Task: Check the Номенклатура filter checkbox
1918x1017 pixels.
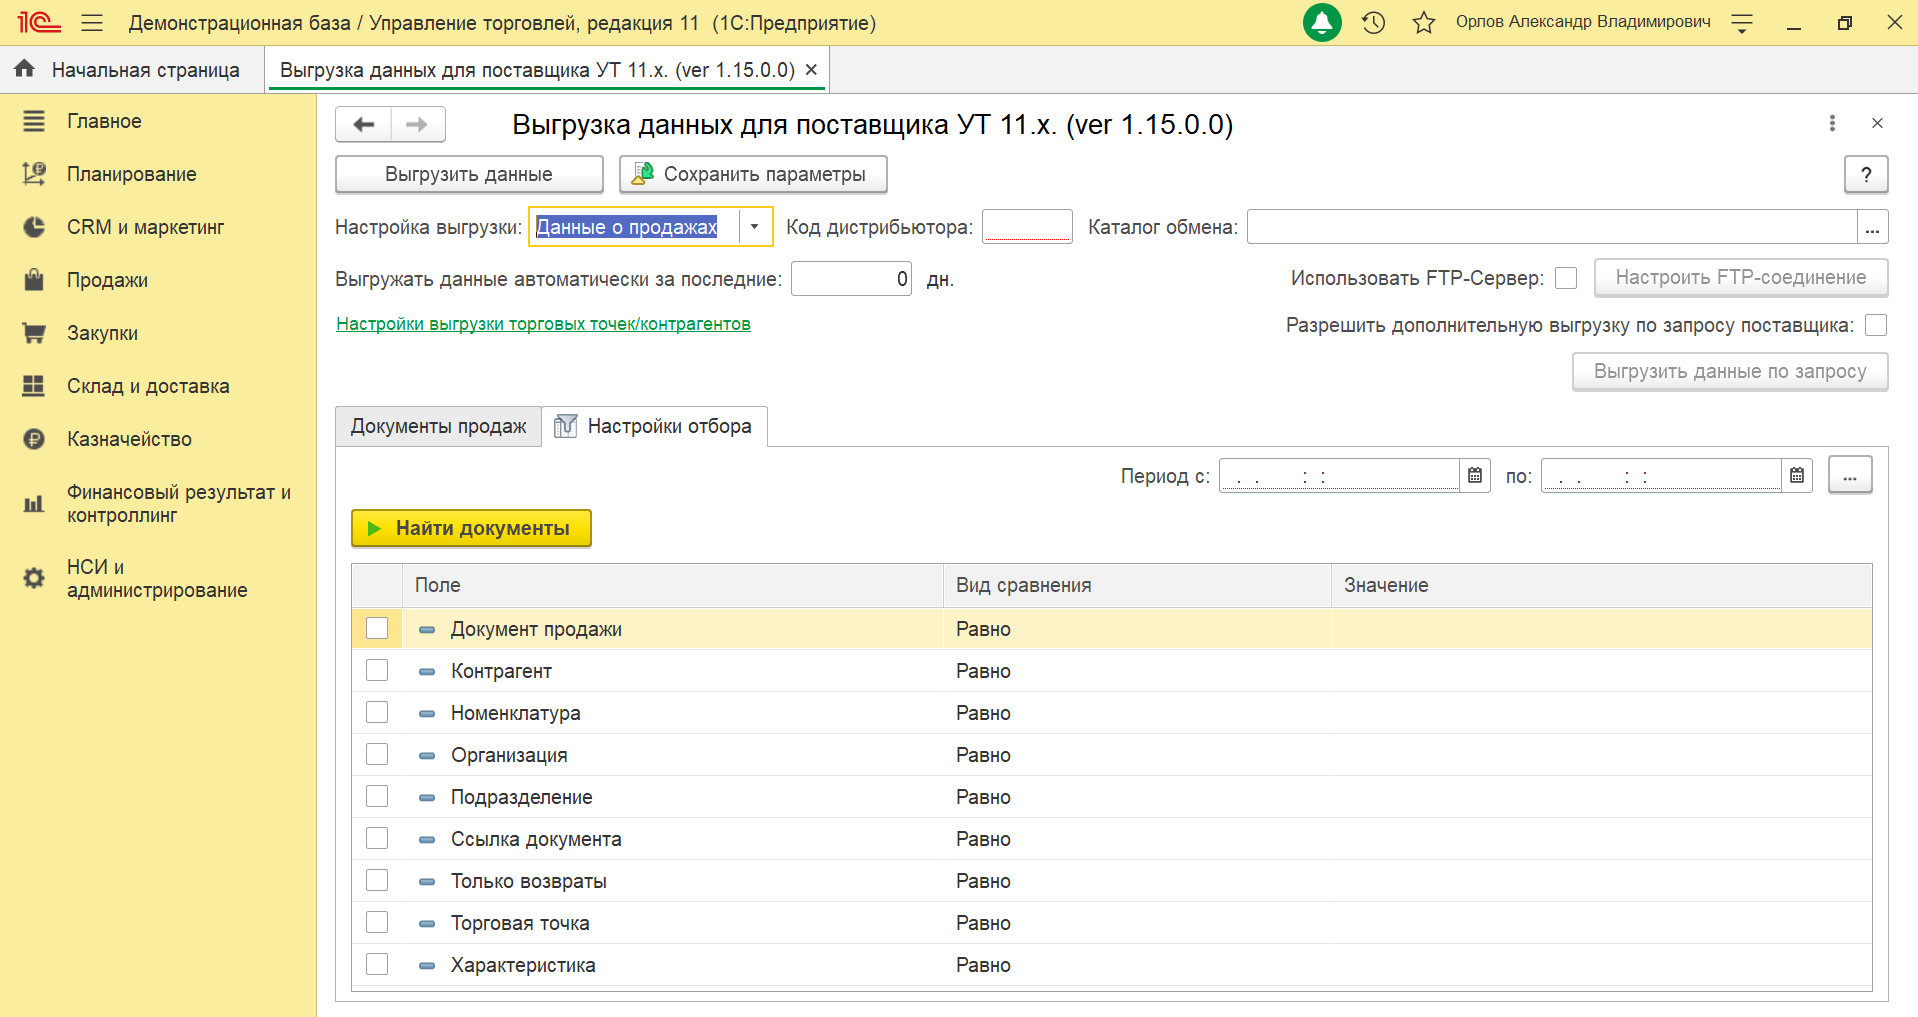Action: (x=377, y=712)
